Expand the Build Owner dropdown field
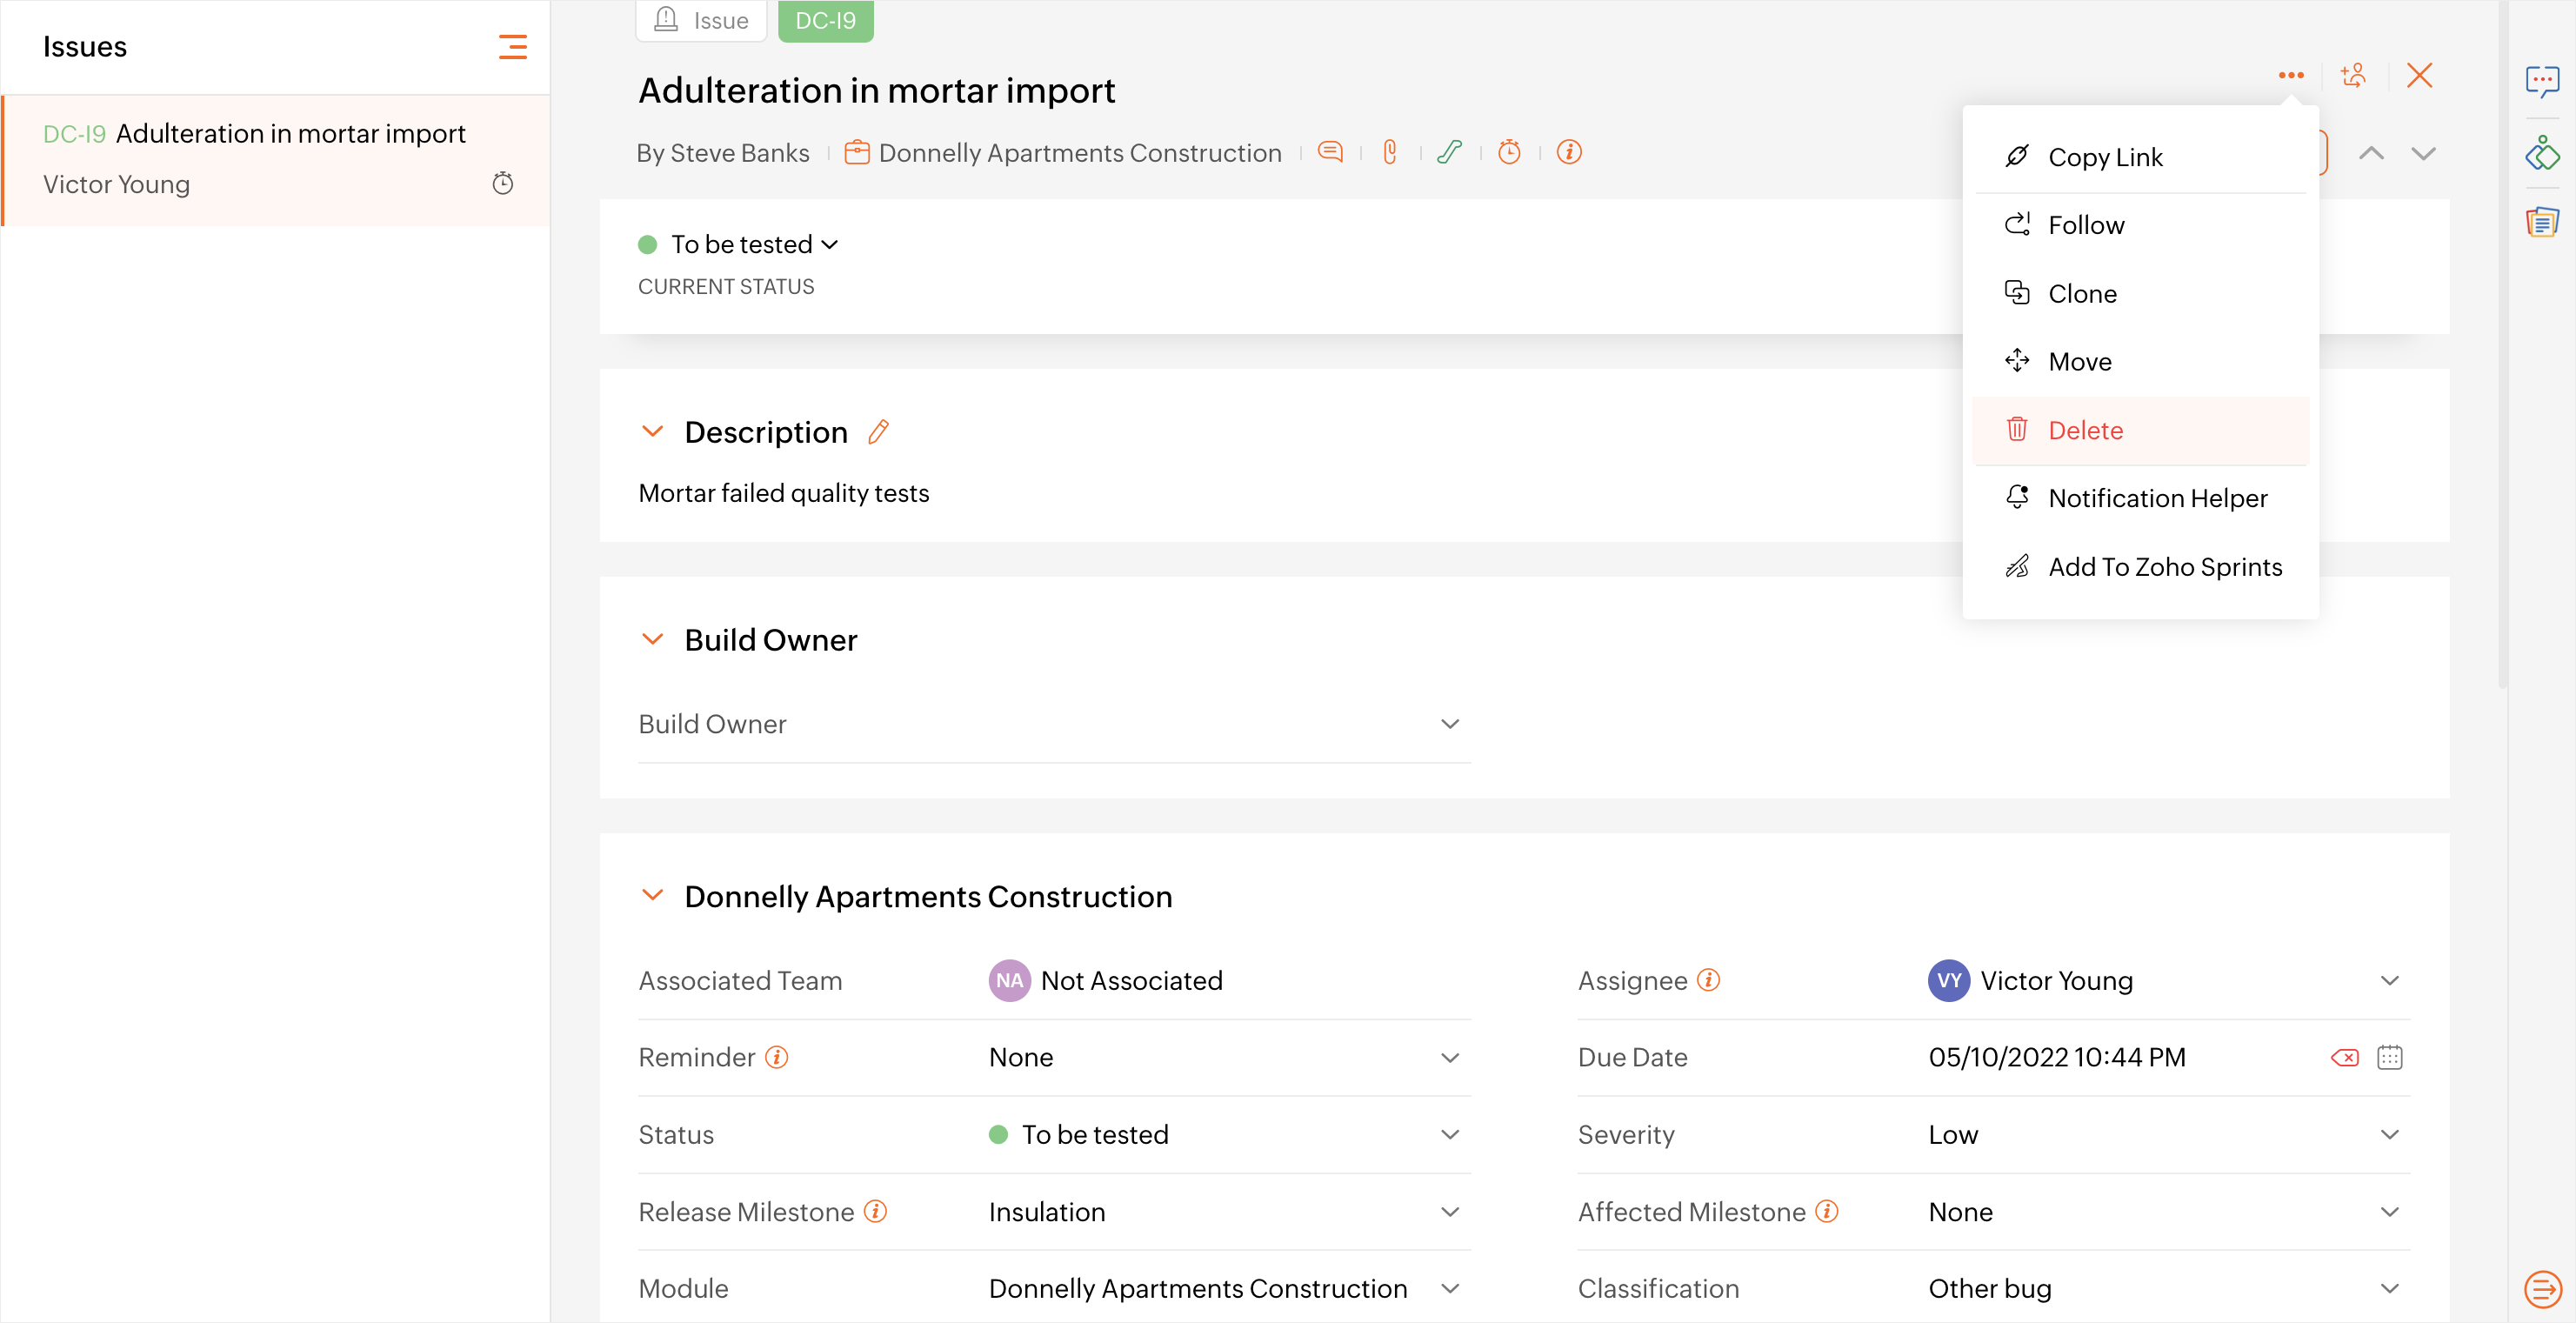The image size is (2576, 1323). click(1449, 724)
